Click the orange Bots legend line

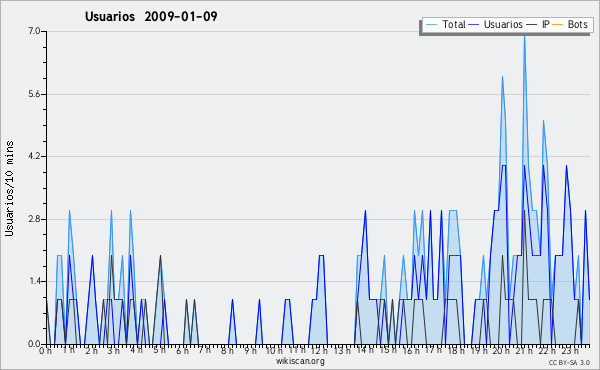pyautogui.click(x=558, y=25)
